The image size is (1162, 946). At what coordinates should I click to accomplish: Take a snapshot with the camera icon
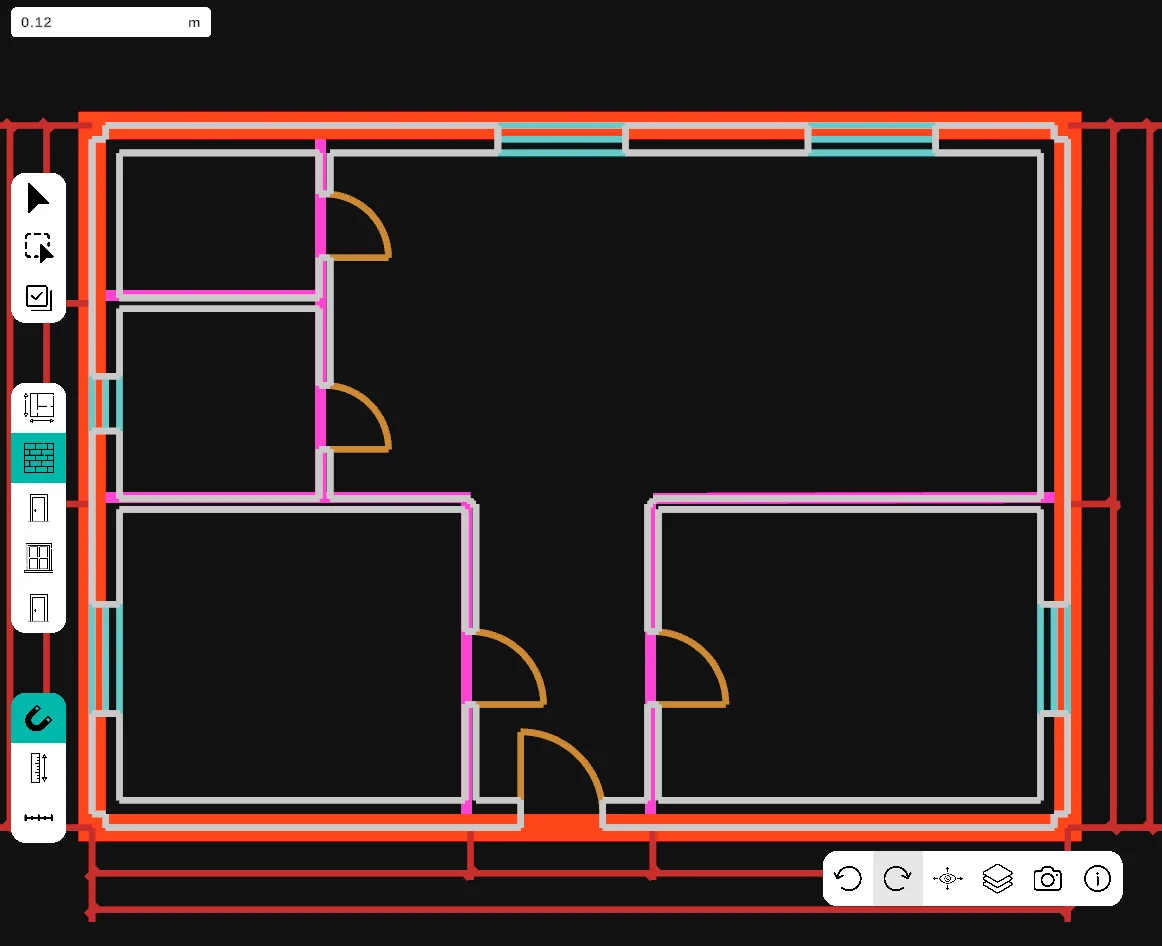click(1047, 879)
